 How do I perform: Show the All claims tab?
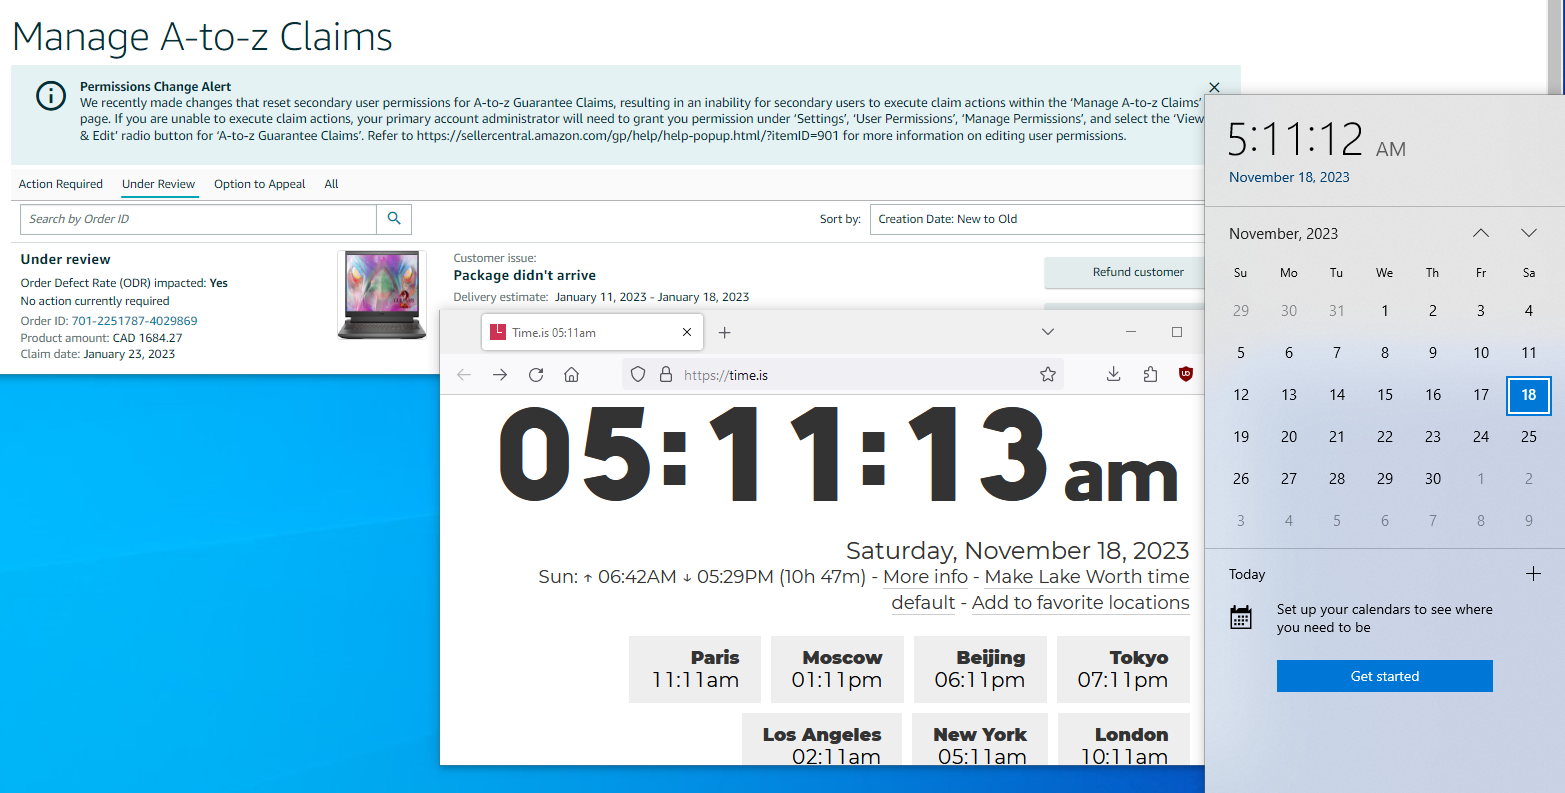coord(331,184)
